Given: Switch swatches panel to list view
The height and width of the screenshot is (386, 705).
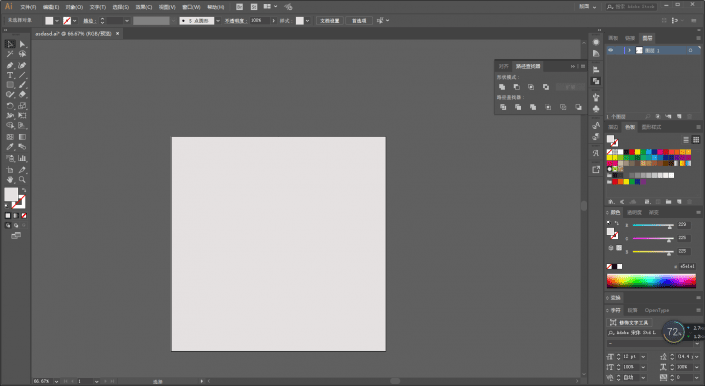Looking at the screenshot, I should [686, 140].
